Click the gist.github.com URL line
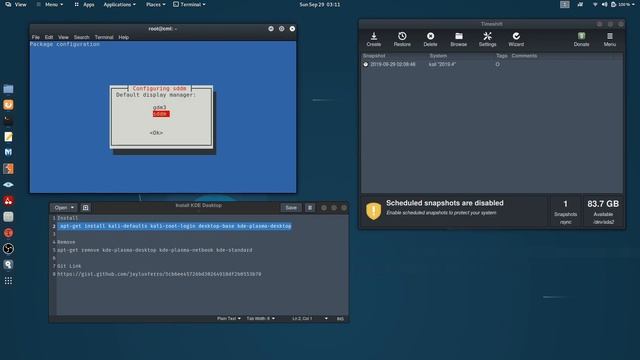The width and height of the screenshot is (640, 360). pos(159,274)
